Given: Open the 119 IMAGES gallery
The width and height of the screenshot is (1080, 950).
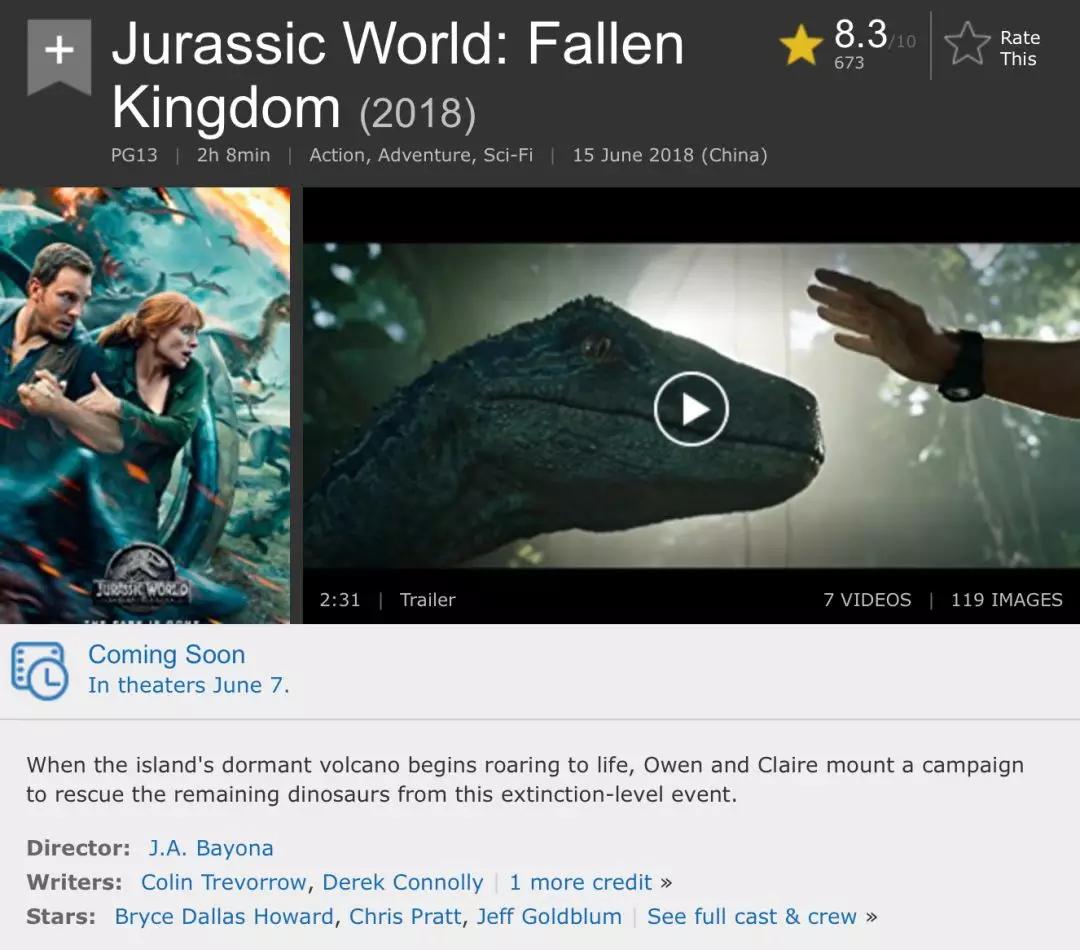Looking at the screenshot, I should (1006, 600).
